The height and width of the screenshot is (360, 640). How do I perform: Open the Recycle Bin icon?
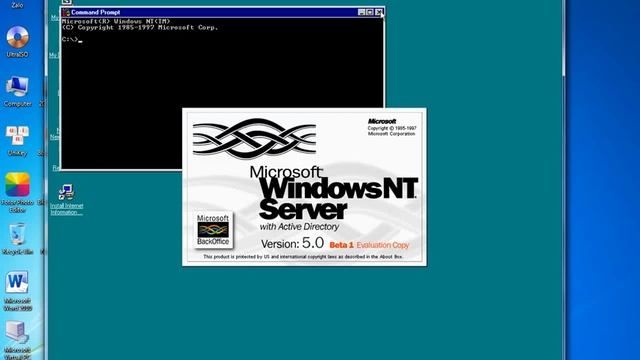pos(18,239)
